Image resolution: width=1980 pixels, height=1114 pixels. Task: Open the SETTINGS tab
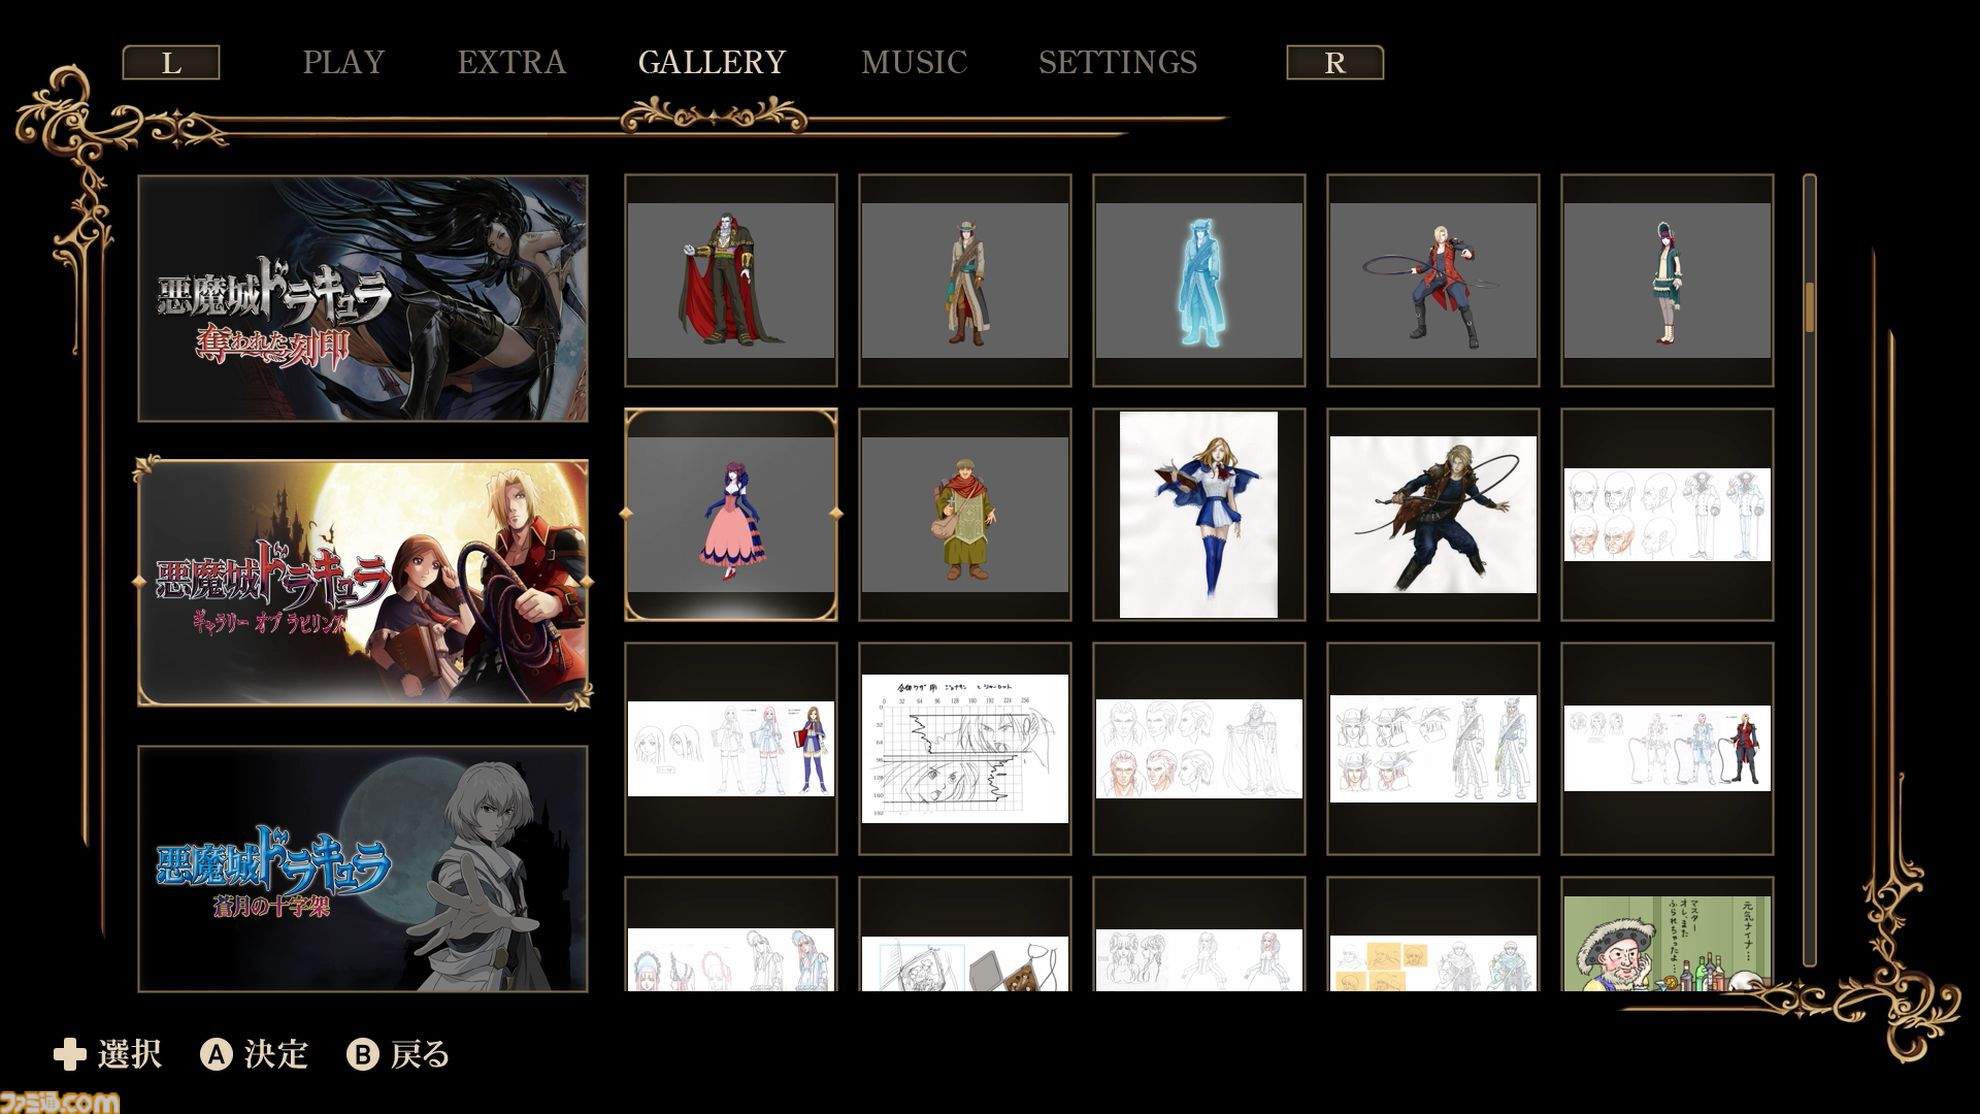pyautogui.click(x=1117, y=62)
